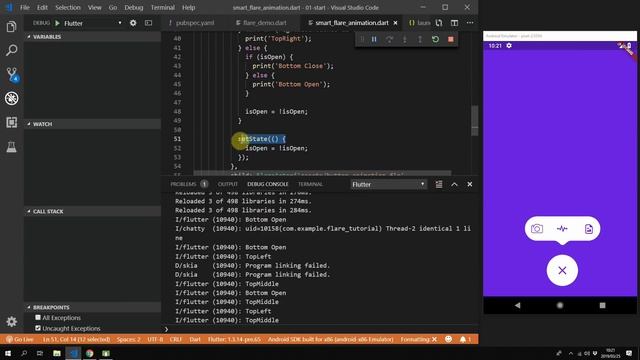640x360 pixels.
Task: Collapse the Watch section
Action: 92,124
